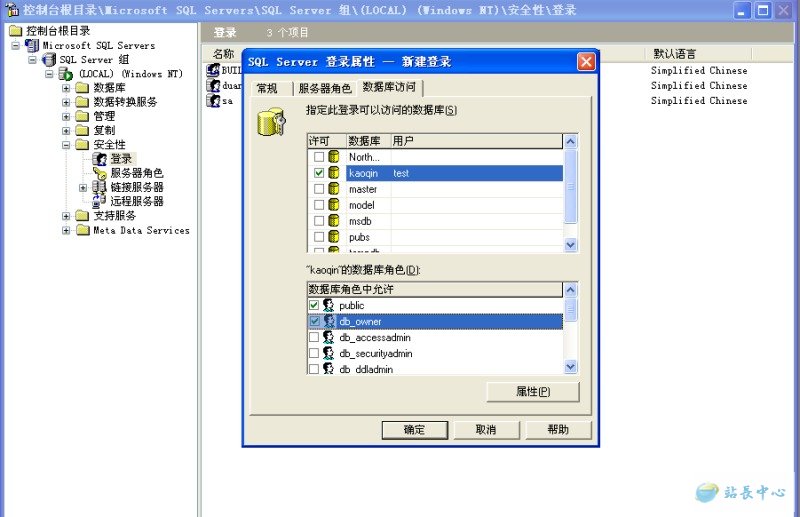This screenshot has width=800, height=517.
Task: Check the msdb database permit checkbox
Action: tap(319, 221)
